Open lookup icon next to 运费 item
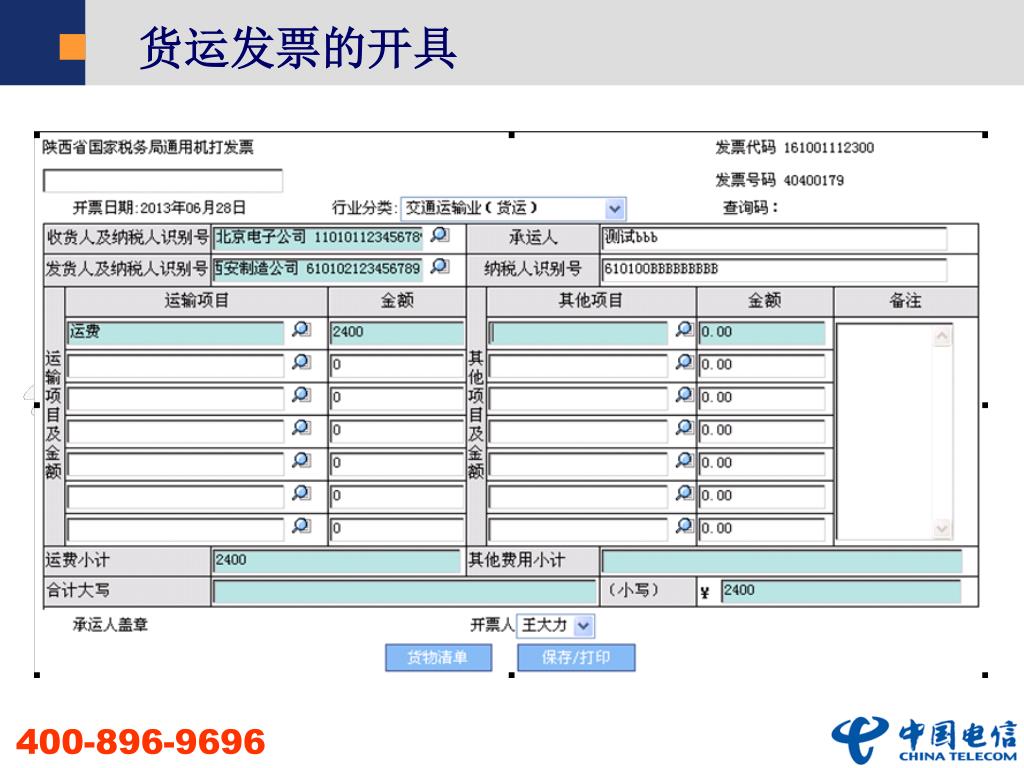Viewport: 1024px width, 768px height. tap(301, 329)
